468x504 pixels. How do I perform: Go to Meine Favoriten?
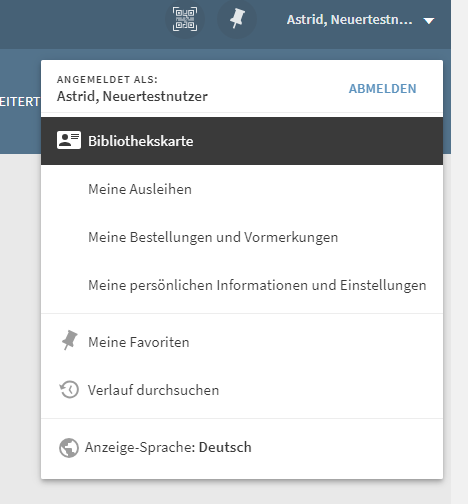(x=242, y=342)
